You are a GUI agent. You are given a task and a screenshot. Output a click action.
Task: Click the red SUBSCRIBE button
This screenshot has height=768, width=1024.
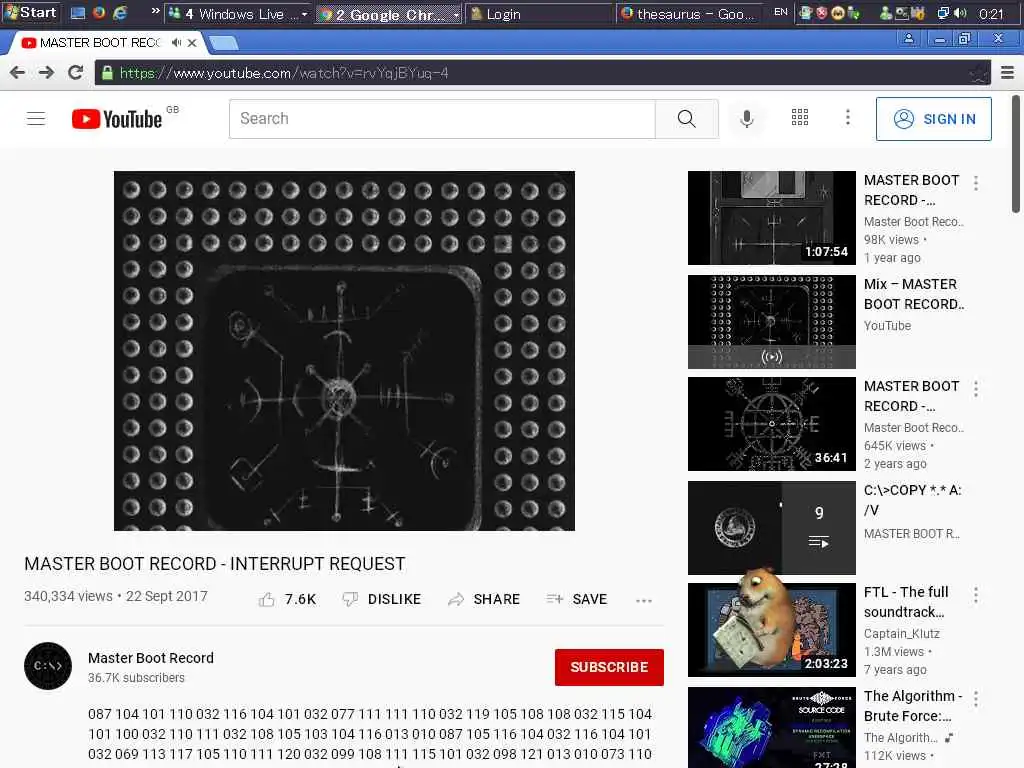609,667
